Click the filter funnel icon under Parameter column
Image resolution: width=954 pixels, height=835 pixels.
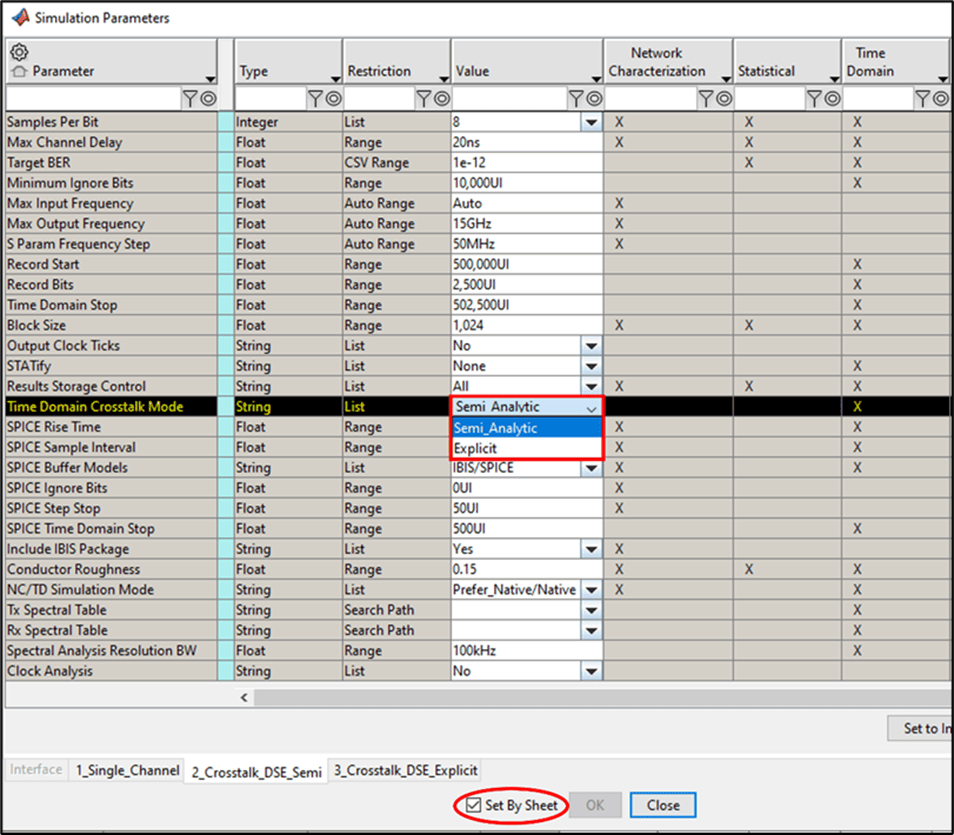190,99
